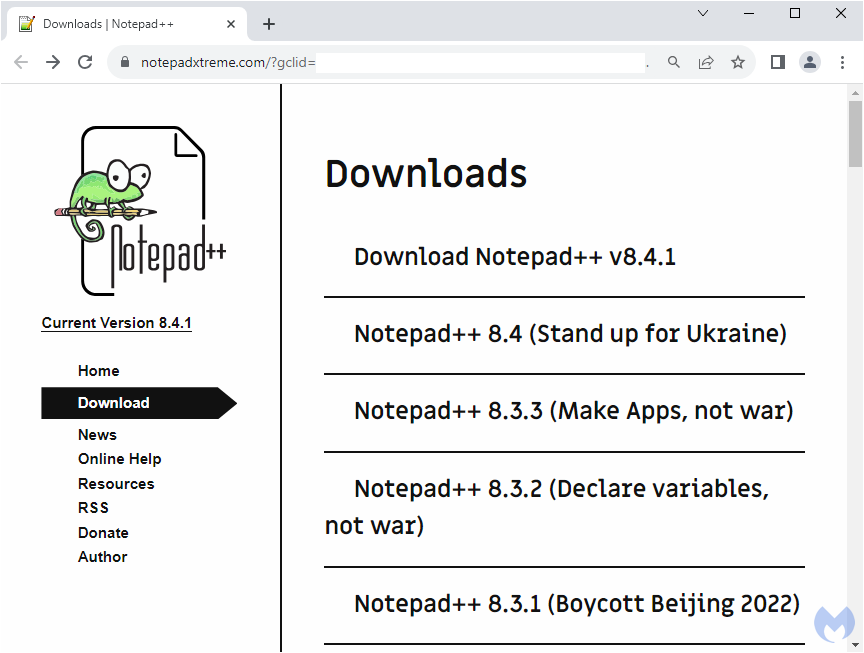Open Current Version 8.4.1 link
The width and height of the screenshot is (864, 653).
click(117, 323)
